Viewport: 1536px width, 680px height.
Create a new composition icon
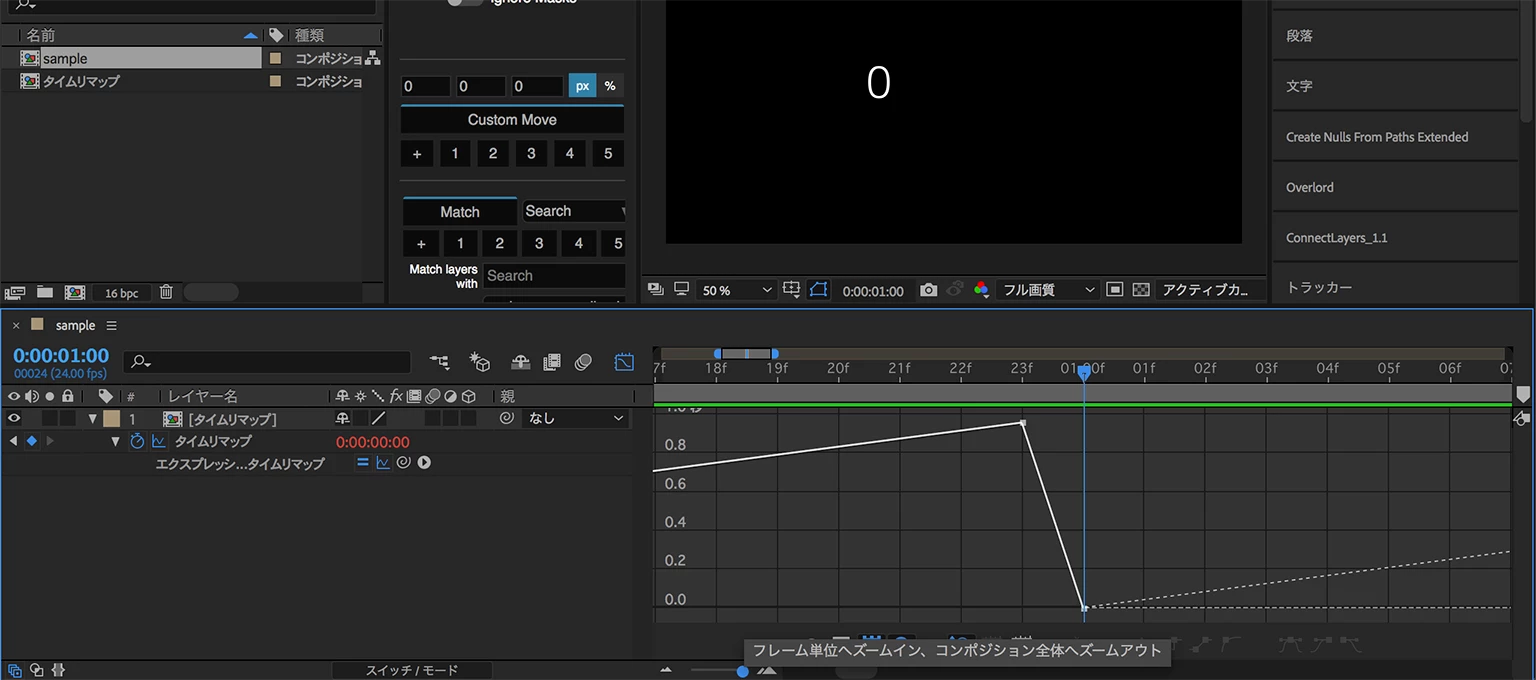(74, 292)
